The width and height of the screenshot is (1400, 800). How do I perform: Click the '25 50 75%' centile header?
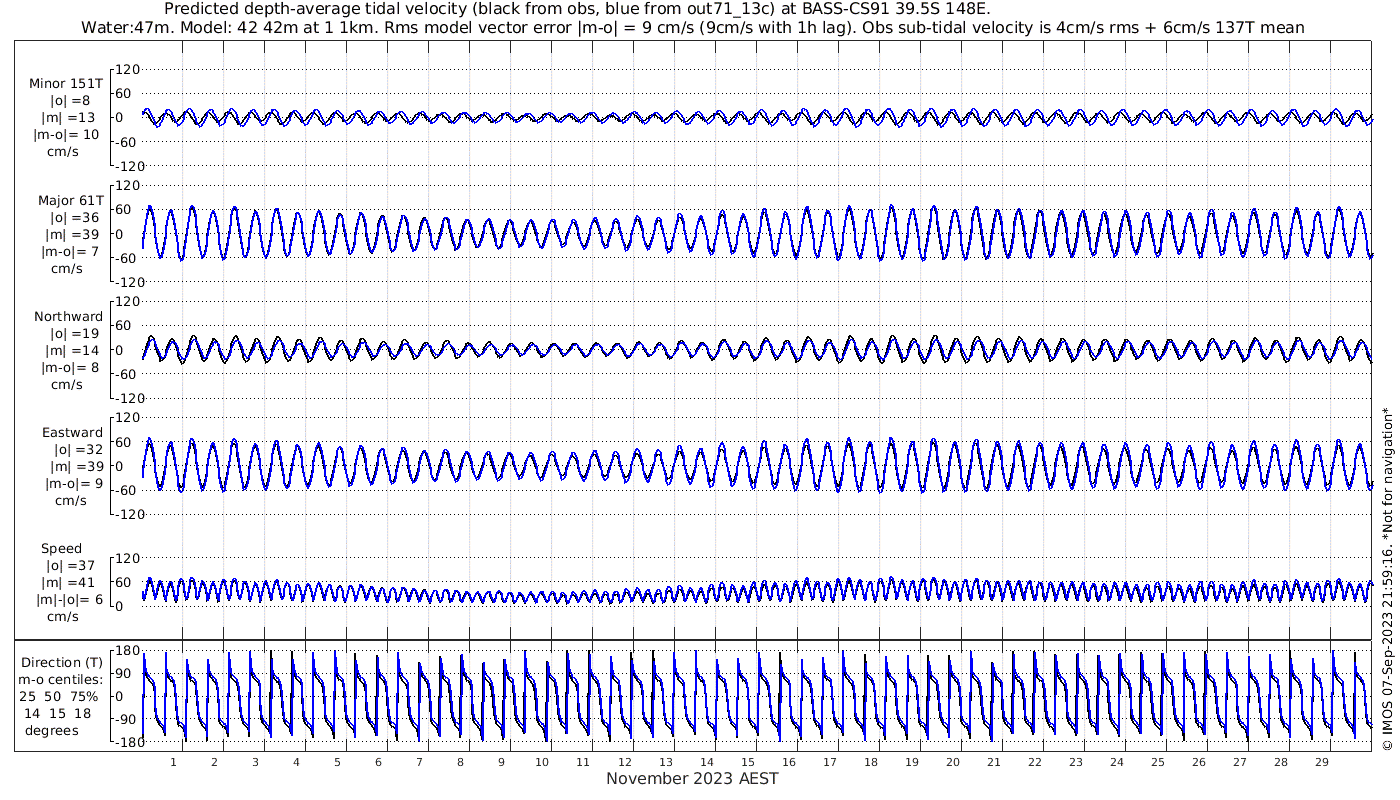[x=61, y=696]
